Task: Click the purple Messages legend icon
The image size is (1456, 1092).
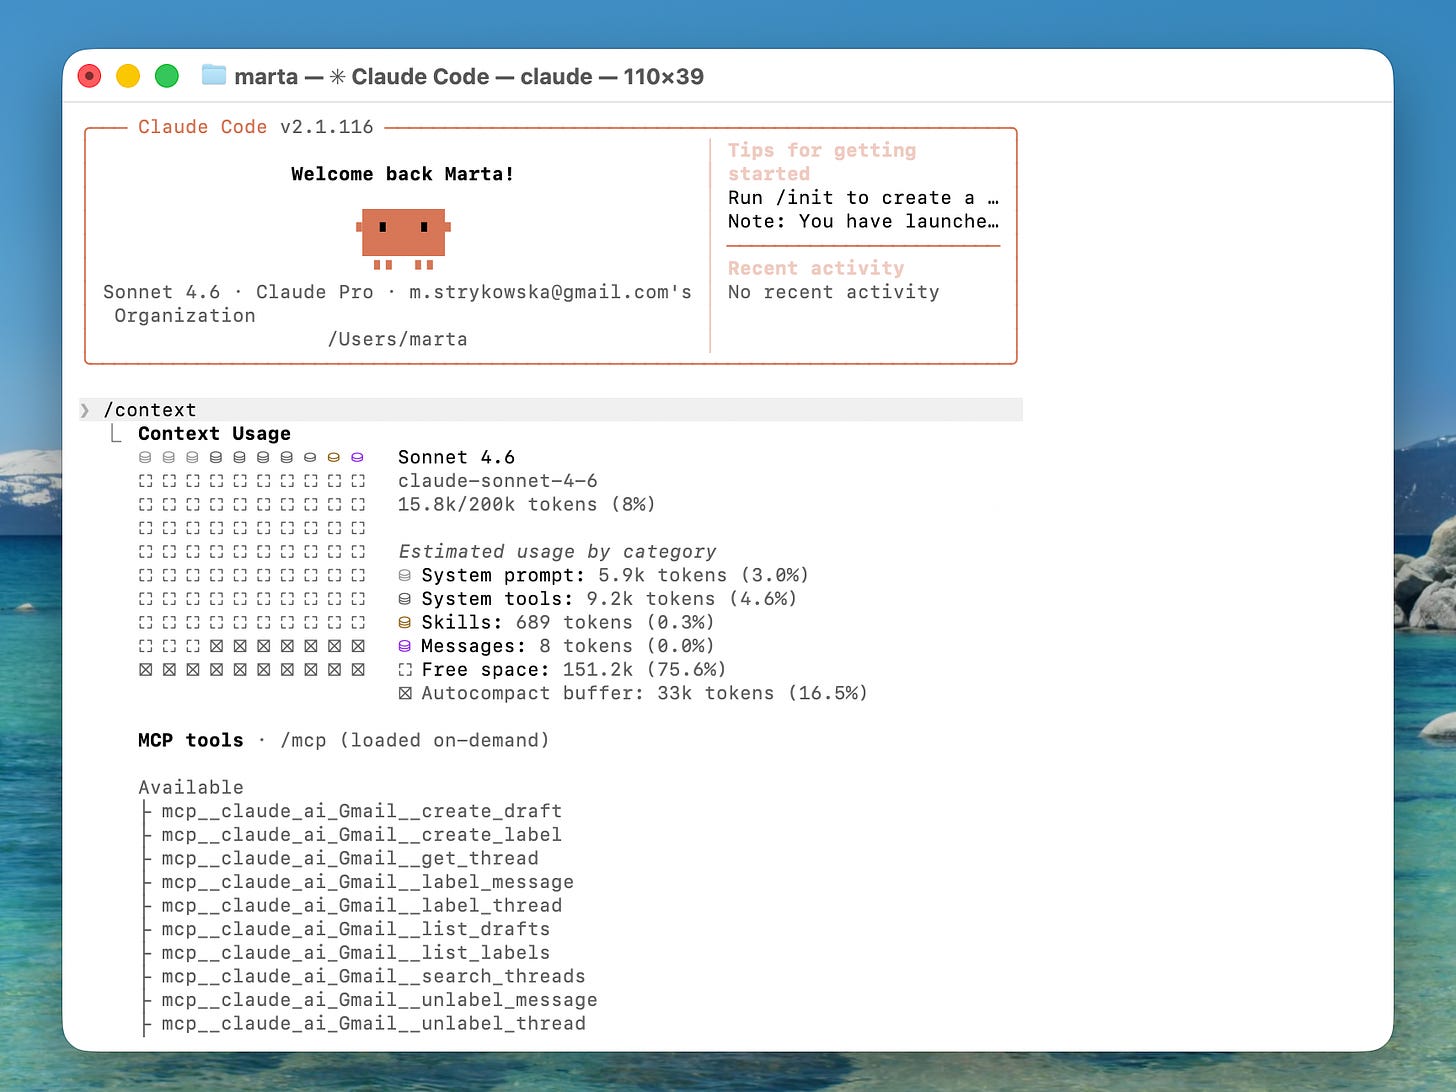Action: tap(405, 646)
